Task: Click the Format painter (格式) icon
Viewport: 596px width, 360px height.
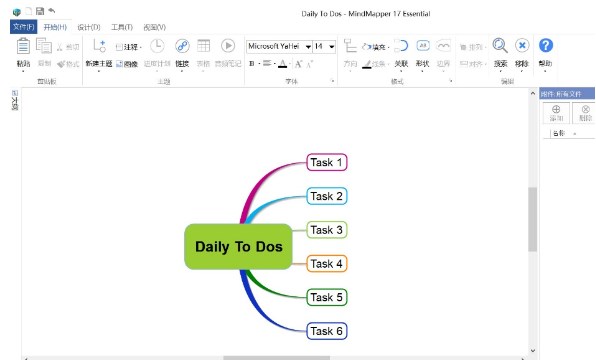Action: pyautogui.click(x=61, y=64)
